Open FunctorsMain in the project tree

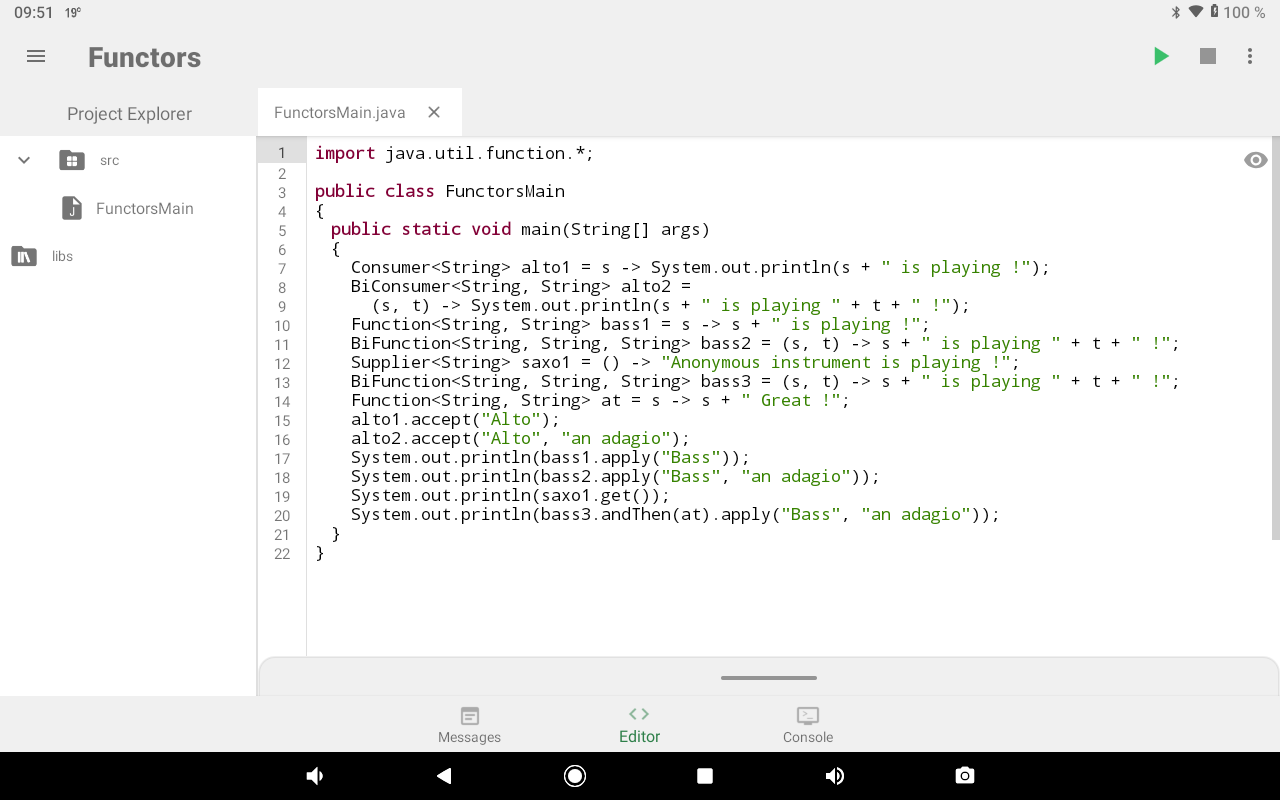[x=145, y=208]
